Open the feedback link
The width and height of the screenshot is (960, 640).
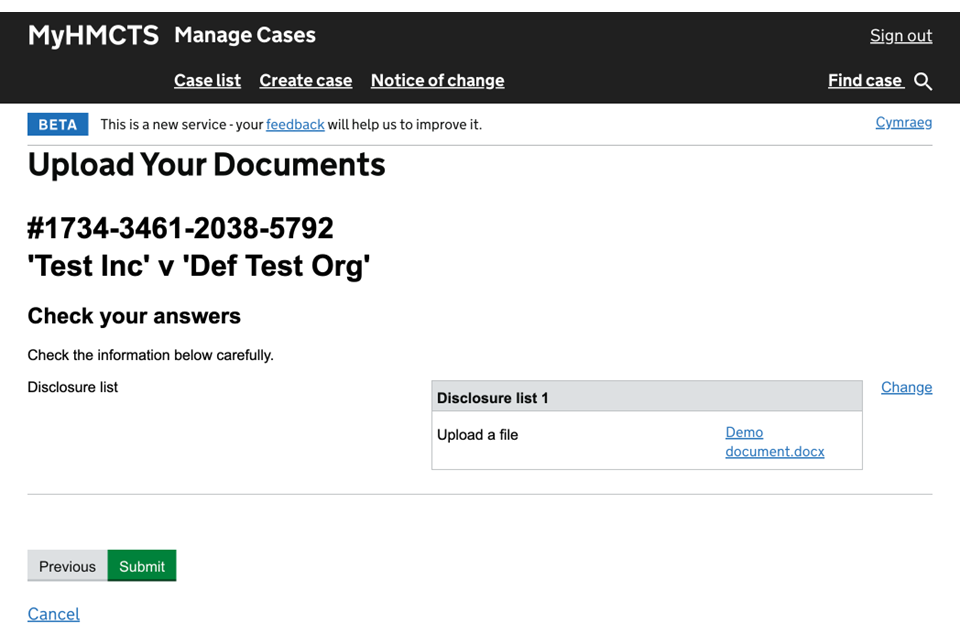[x=295, y=125]
